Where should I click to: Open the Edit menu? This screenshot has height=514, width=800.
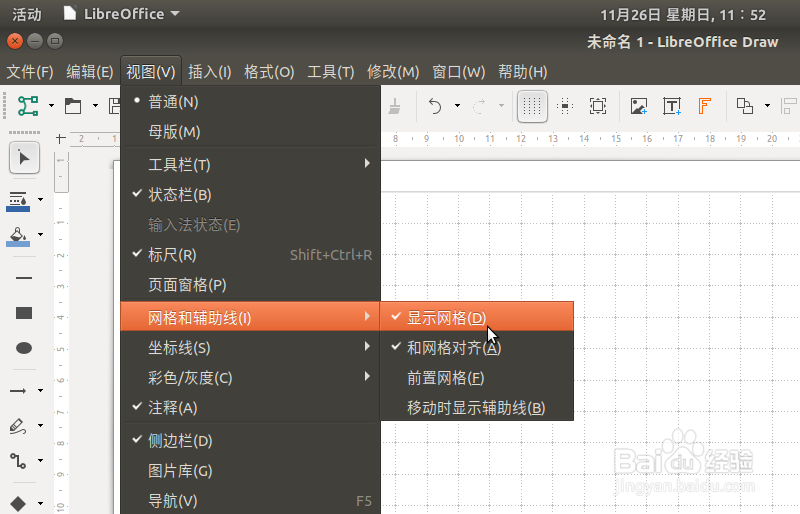click(90, 72)
